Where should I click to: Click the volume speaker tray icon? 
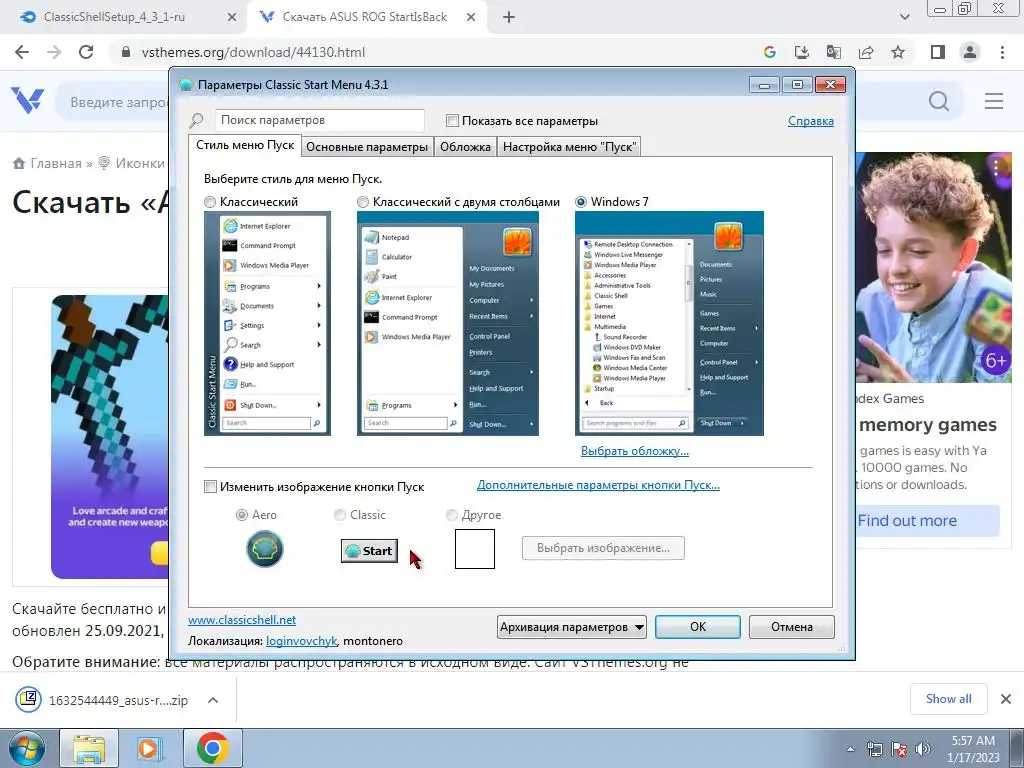coord(923,749)
